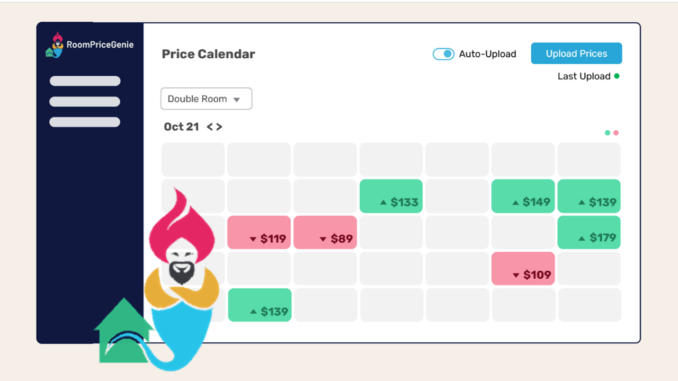Select the second sidebar menu item
The height and width of the screenshot is (381, 678).
[85, 102]
